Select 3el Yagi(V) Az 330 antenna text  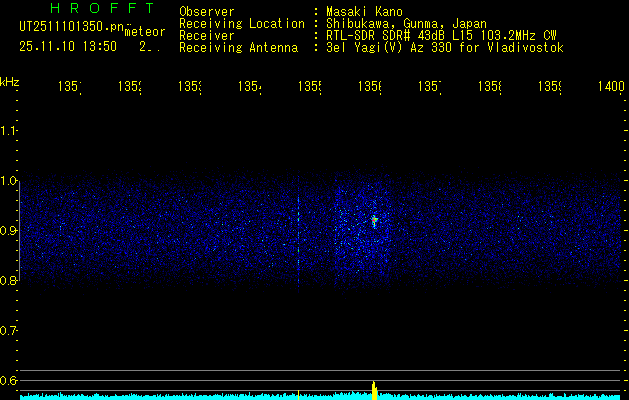pos(445,48)
